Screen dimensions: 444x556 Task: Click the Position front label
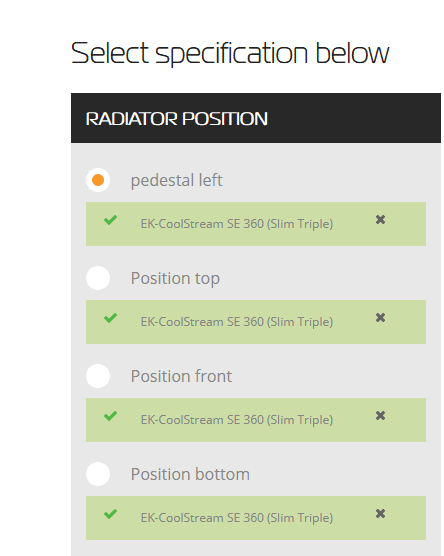coord(181,376)
